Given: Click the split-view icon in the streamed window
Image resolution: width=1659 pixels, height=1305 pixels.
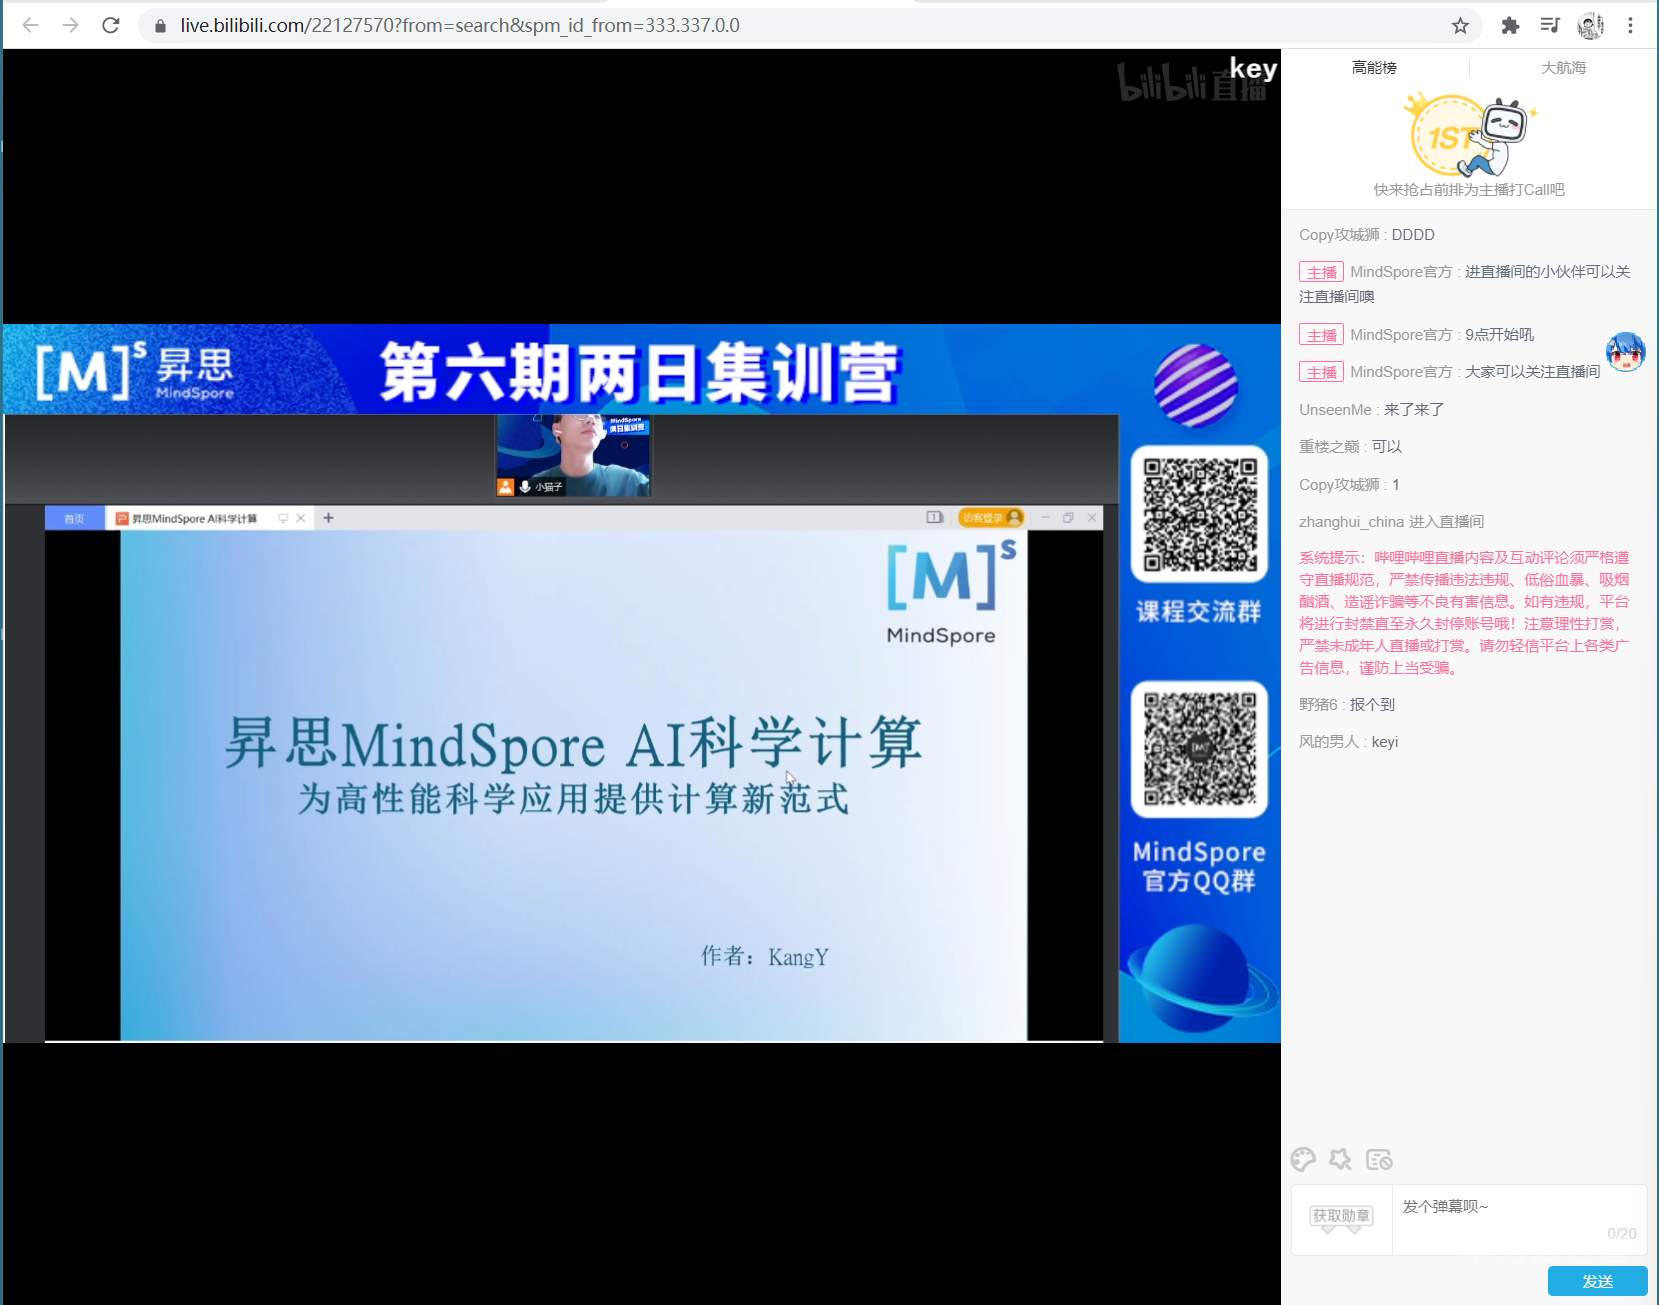Looking at the screenshot, I should 935,517.
